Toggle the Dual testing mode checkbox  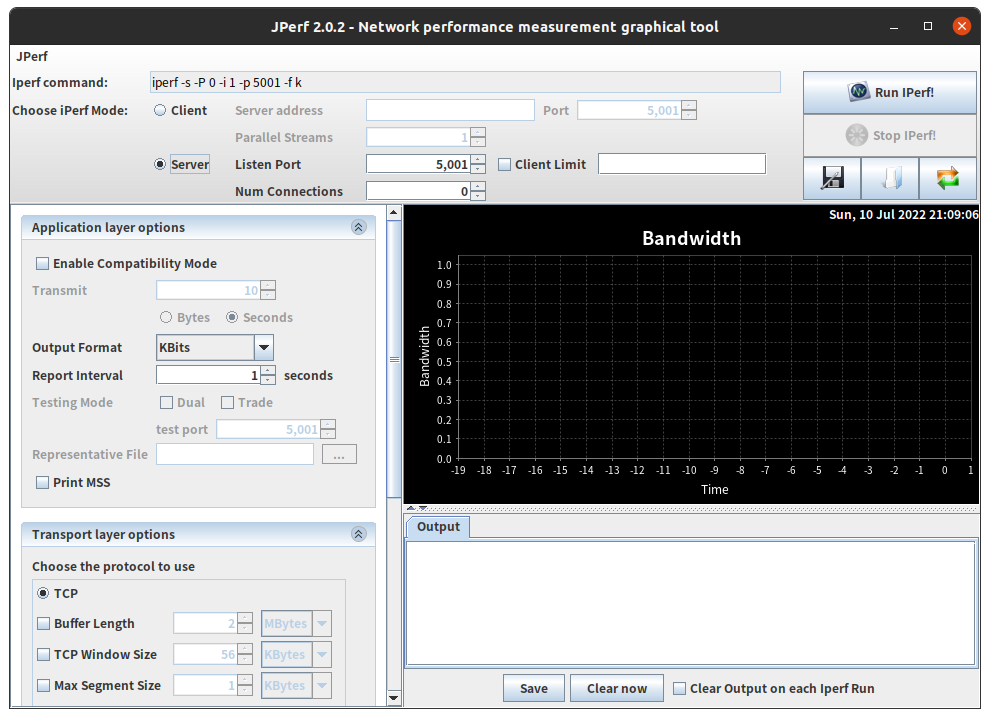(167, 402)
